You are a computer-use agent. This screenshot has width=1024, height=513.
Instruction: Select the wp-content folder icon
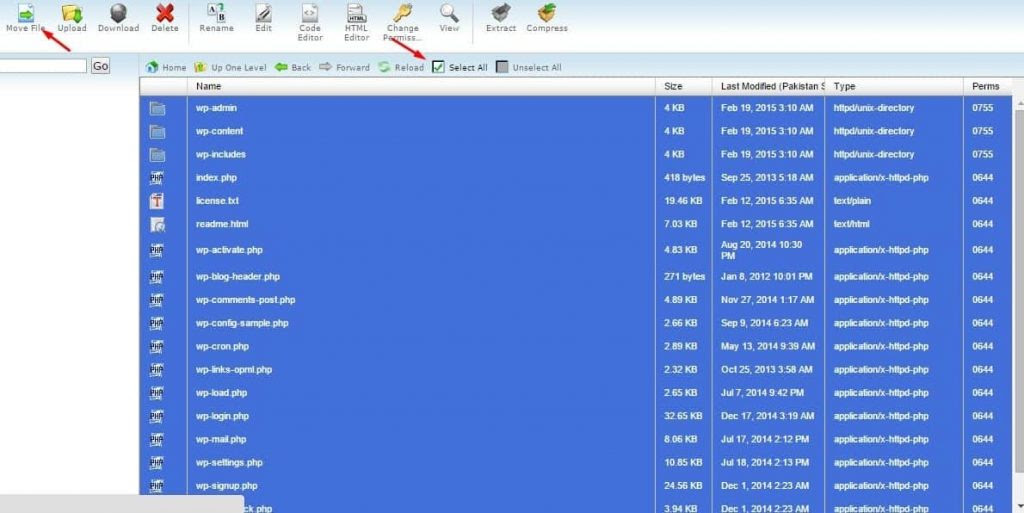157,132
